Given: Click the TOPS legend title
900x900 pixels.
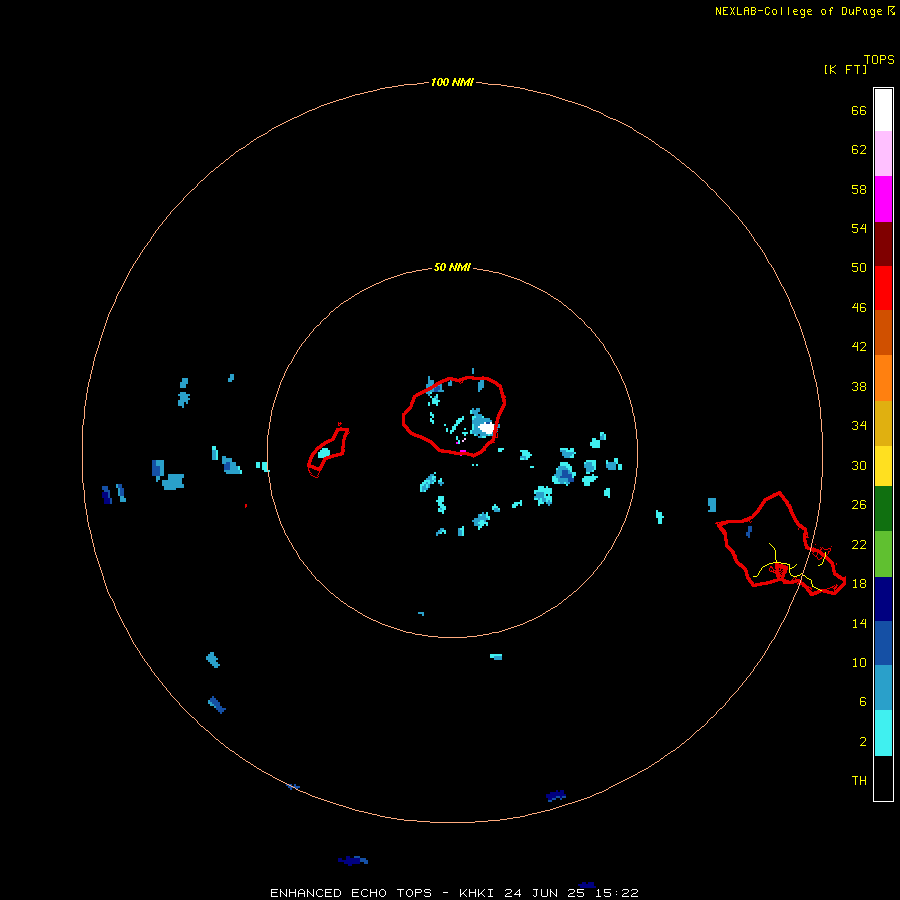Looking at the screenshot, I should tap(879, 59).
